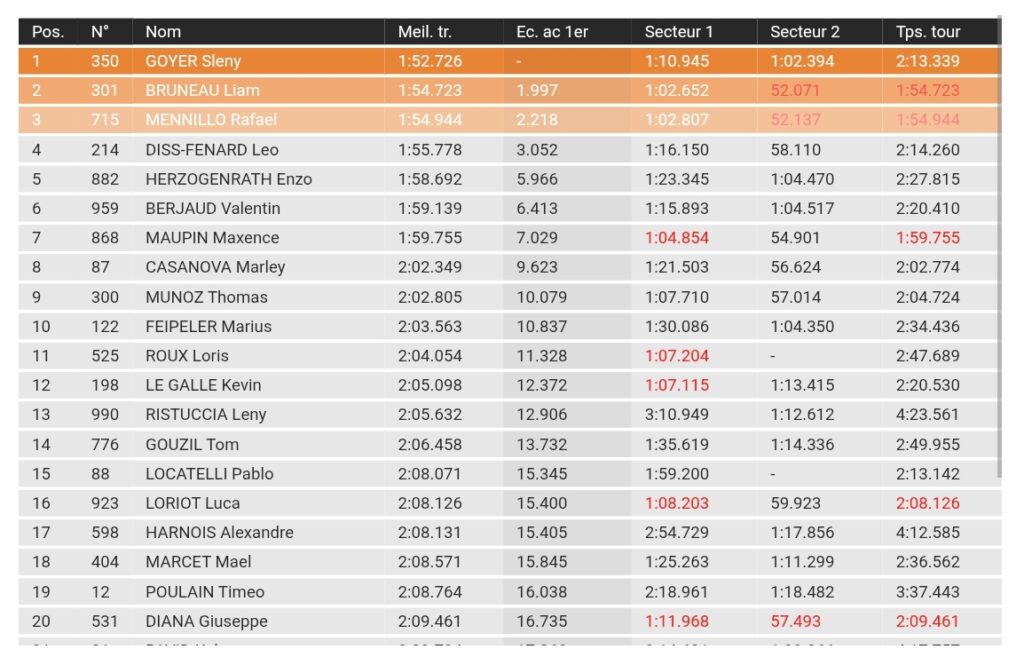Click MAUPIN Maxence's red lap time 1:59.755
Image resolution: width=1024 pixels, height=665 pixels.
(927, 238)
